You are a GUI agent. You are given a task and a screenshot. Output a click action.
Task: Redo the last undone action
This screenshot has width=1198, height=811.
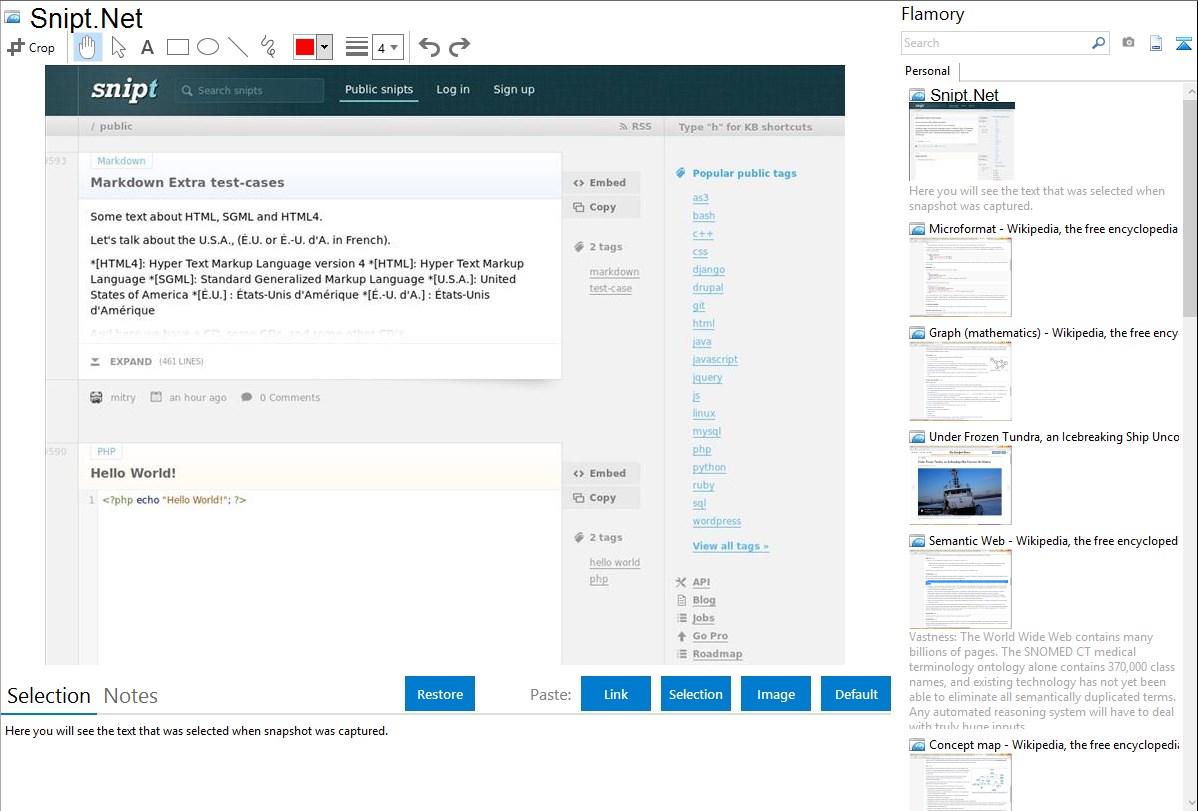click(459, 47)
